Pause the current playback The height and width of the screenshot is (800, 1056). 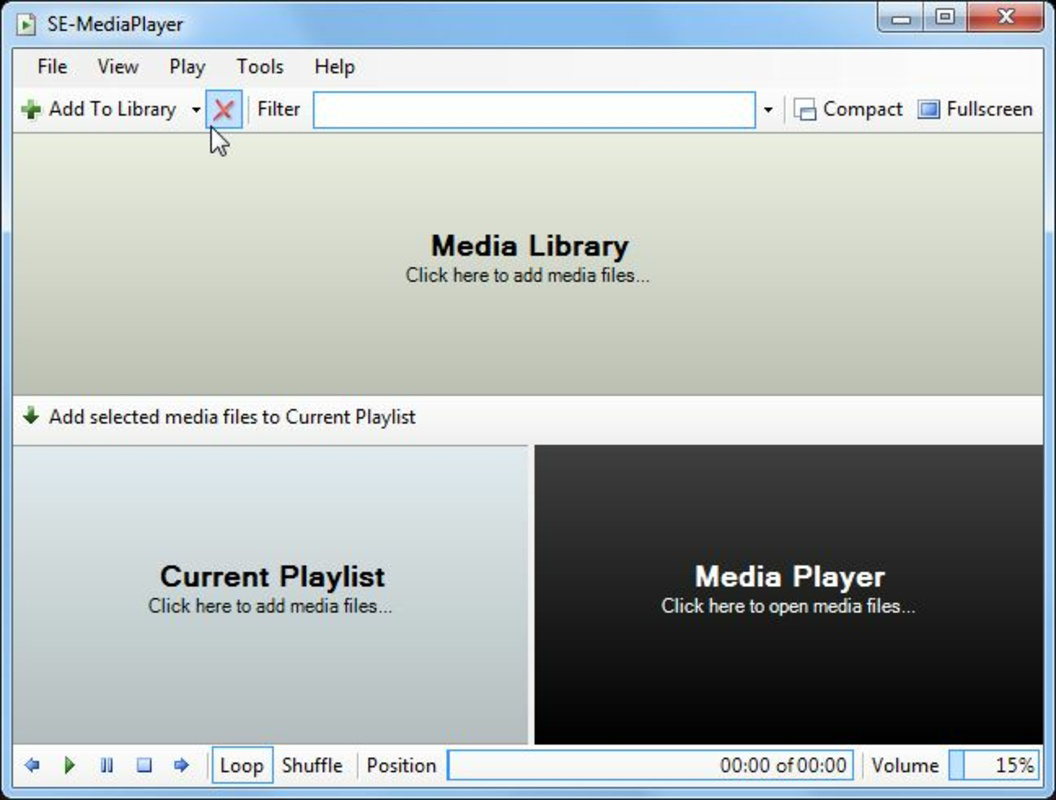click(107, 764)
